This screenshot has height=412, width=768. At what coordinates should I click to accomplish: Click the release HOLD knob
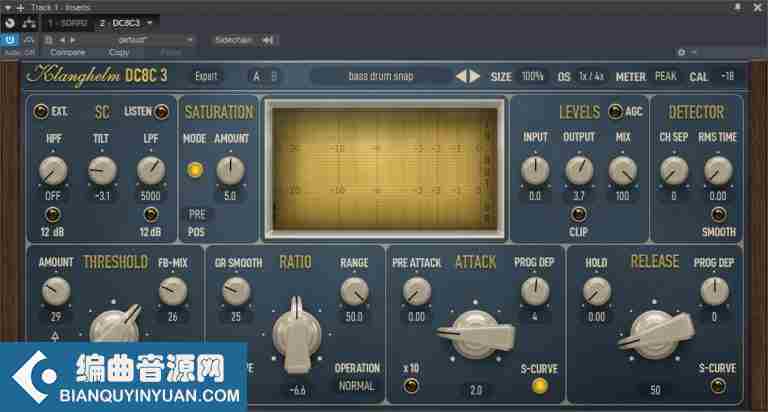597,291
